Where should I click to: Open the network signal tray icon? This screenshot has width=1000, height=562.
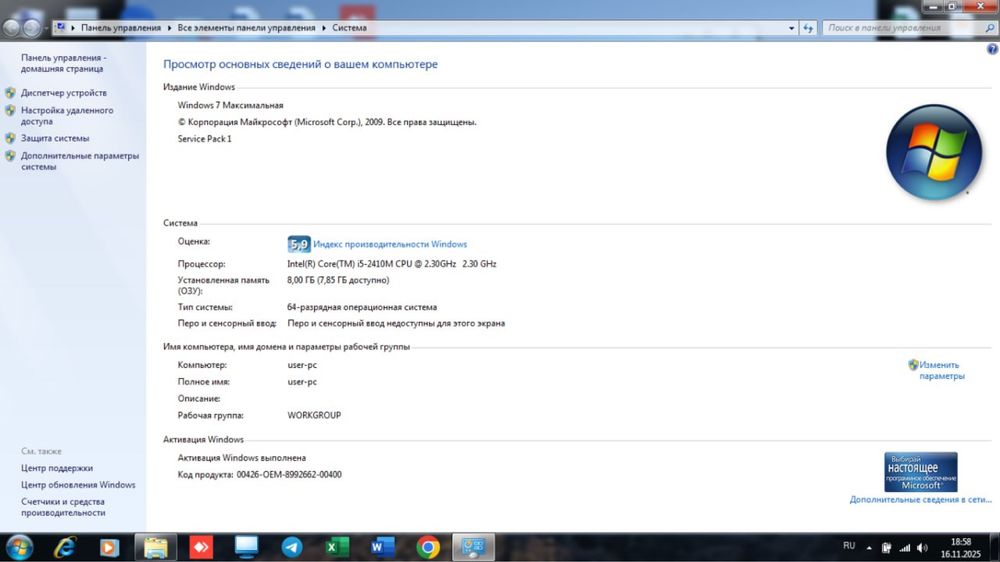pos(904,548)
